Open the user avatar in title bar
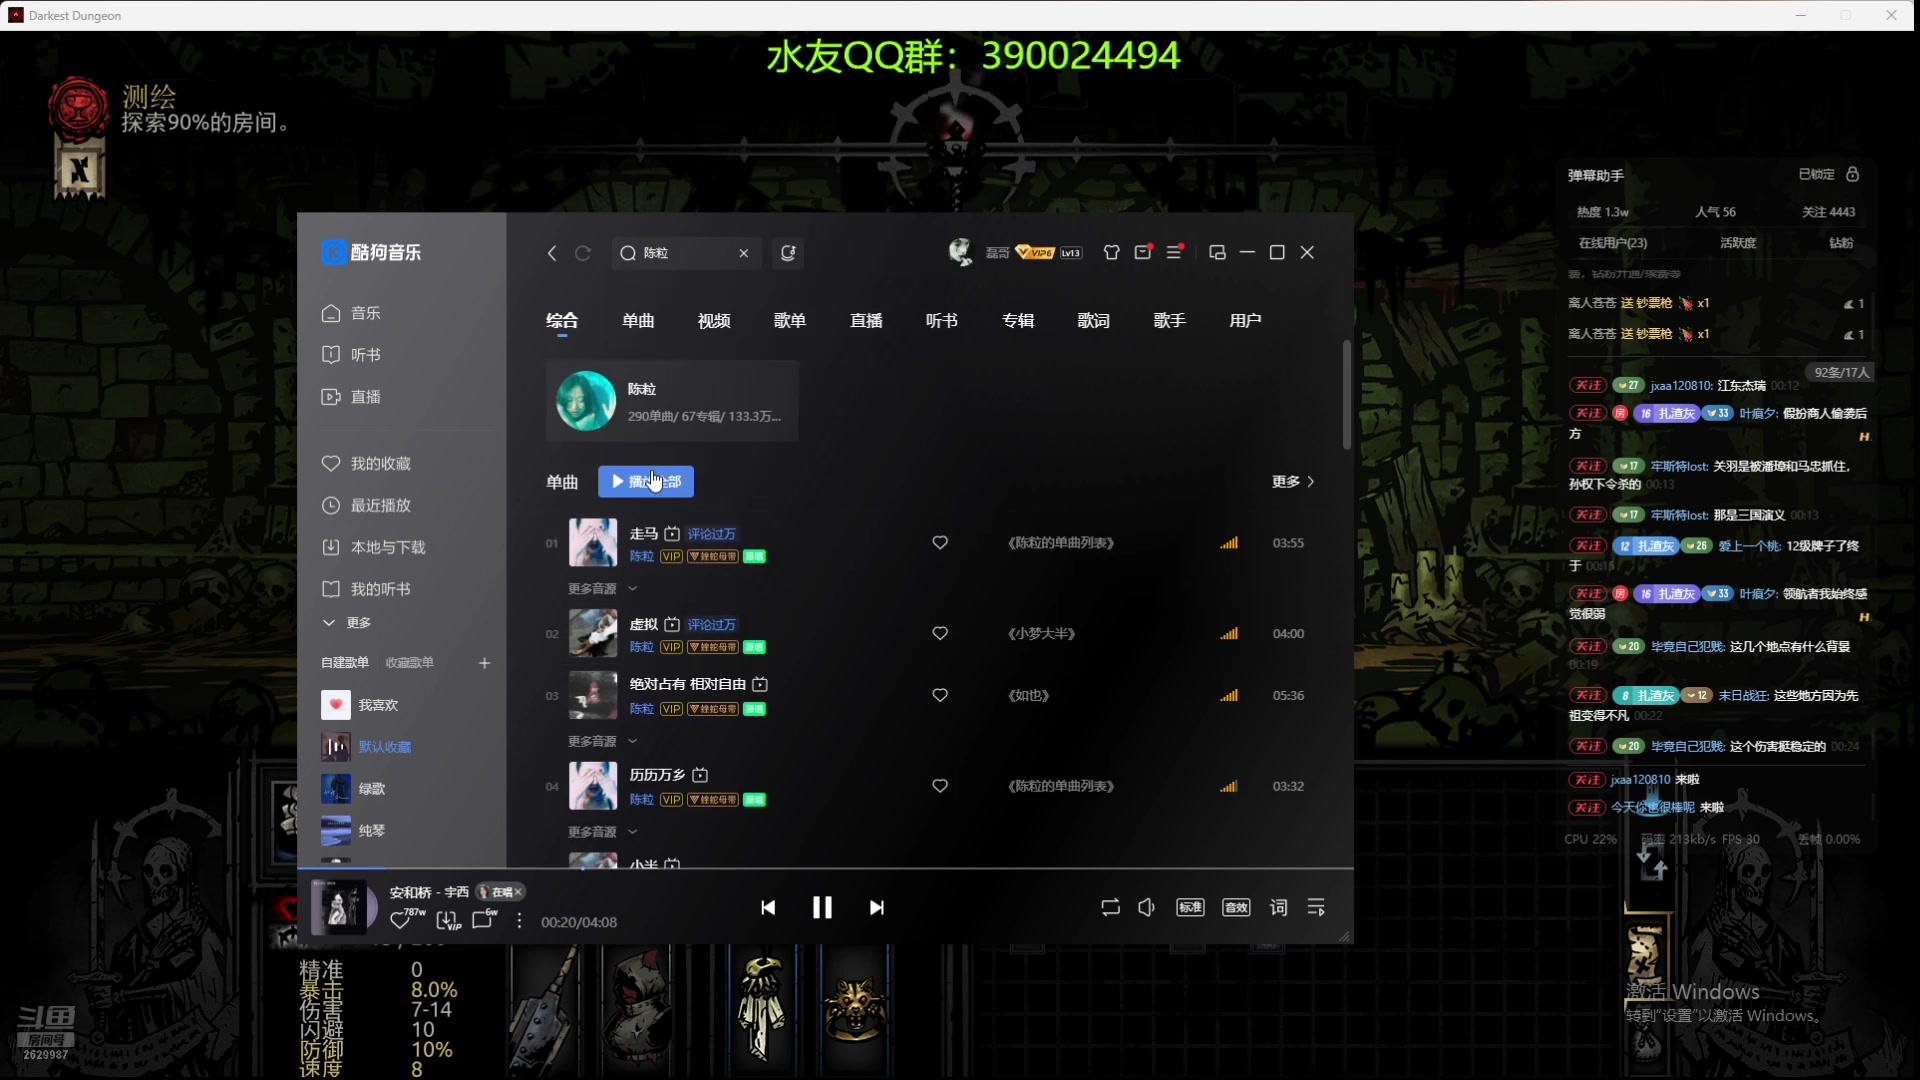 pyautogui.click(x=960, y=252)
